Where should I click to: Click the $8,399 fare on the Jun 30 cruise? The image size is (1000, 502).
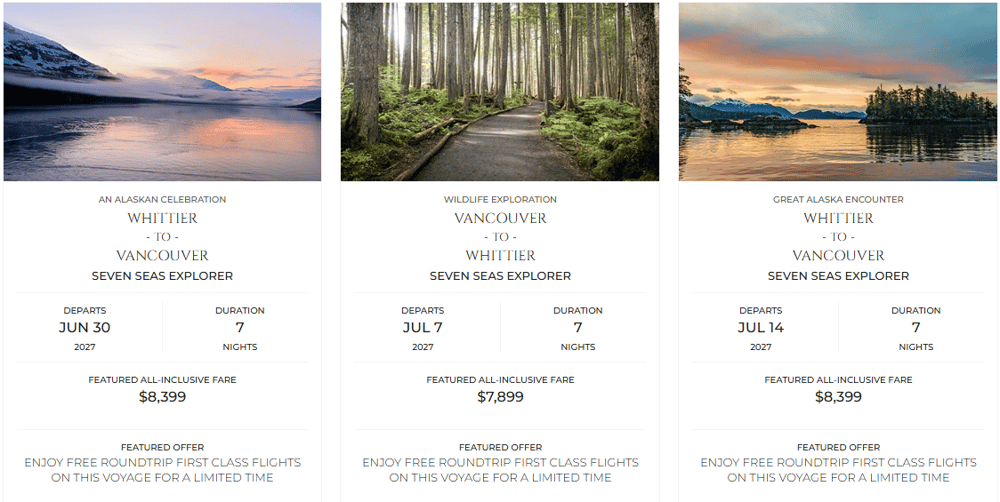(162, 397)
